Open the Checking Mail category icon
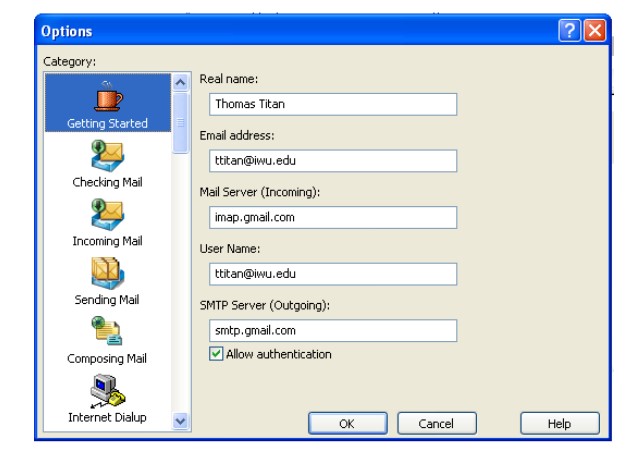 (x=107, y=156)
